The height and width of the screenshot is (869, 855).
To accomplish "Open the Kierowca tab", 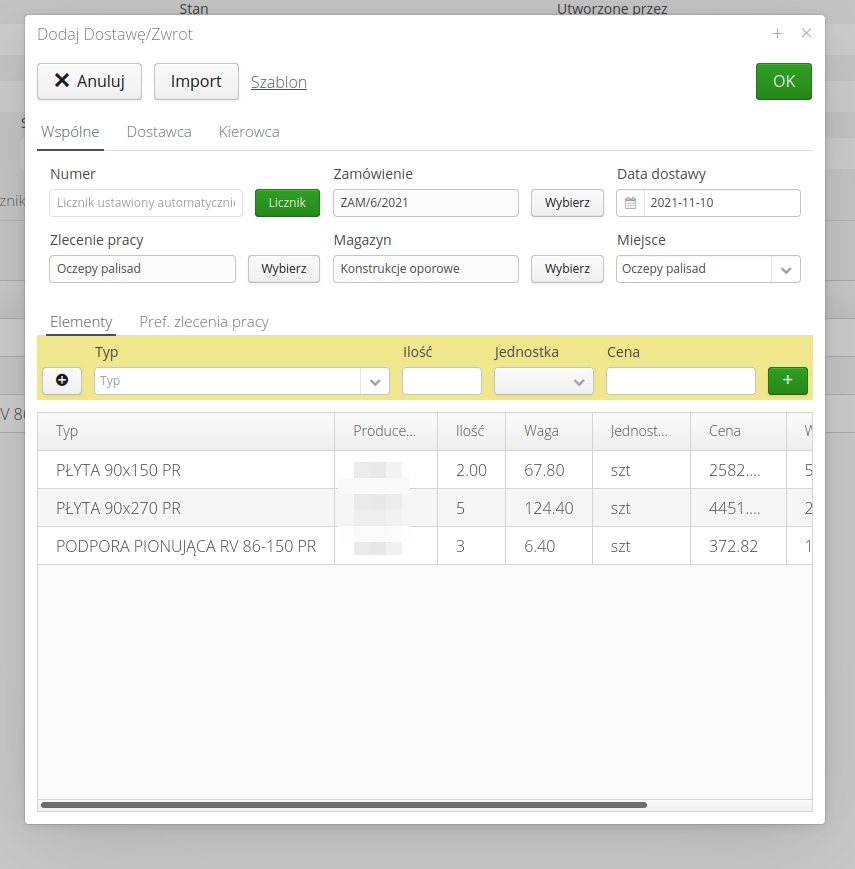I will 249,132.
